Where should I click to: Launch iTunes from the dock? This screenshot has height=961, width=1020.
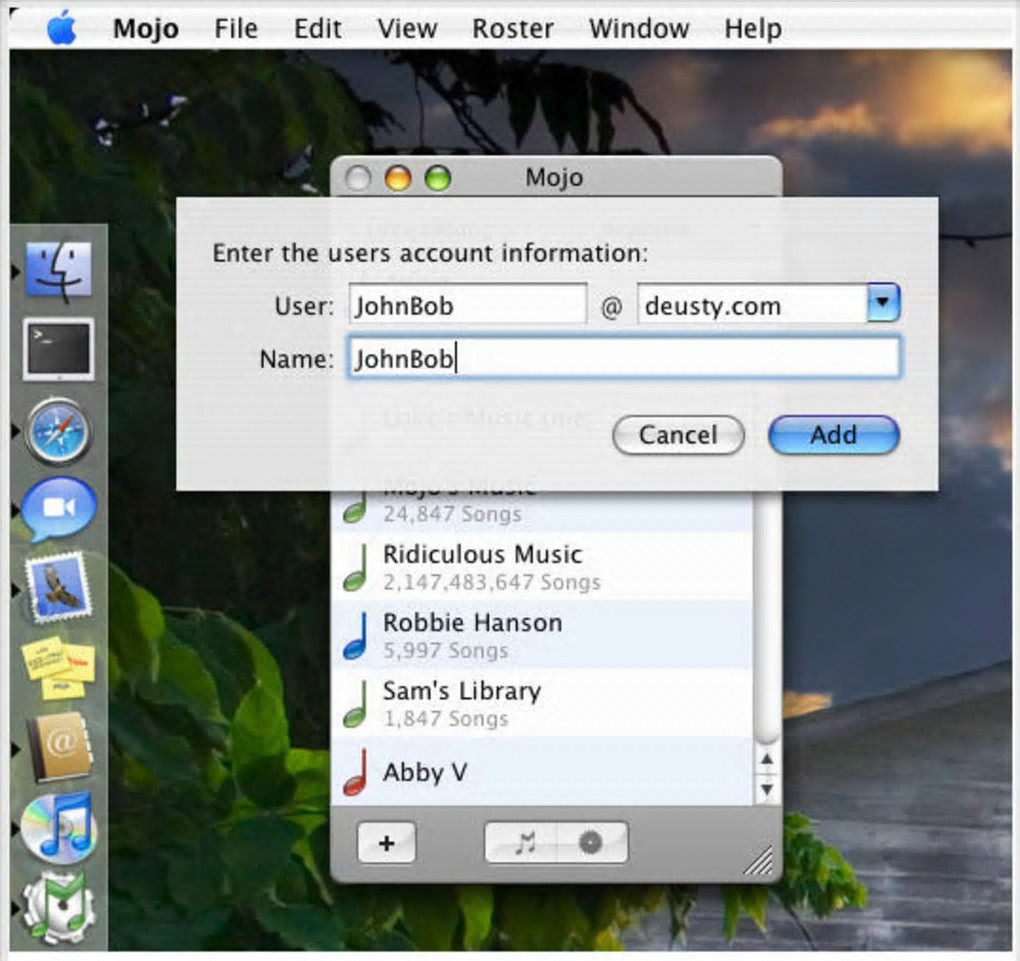(59, 826)
